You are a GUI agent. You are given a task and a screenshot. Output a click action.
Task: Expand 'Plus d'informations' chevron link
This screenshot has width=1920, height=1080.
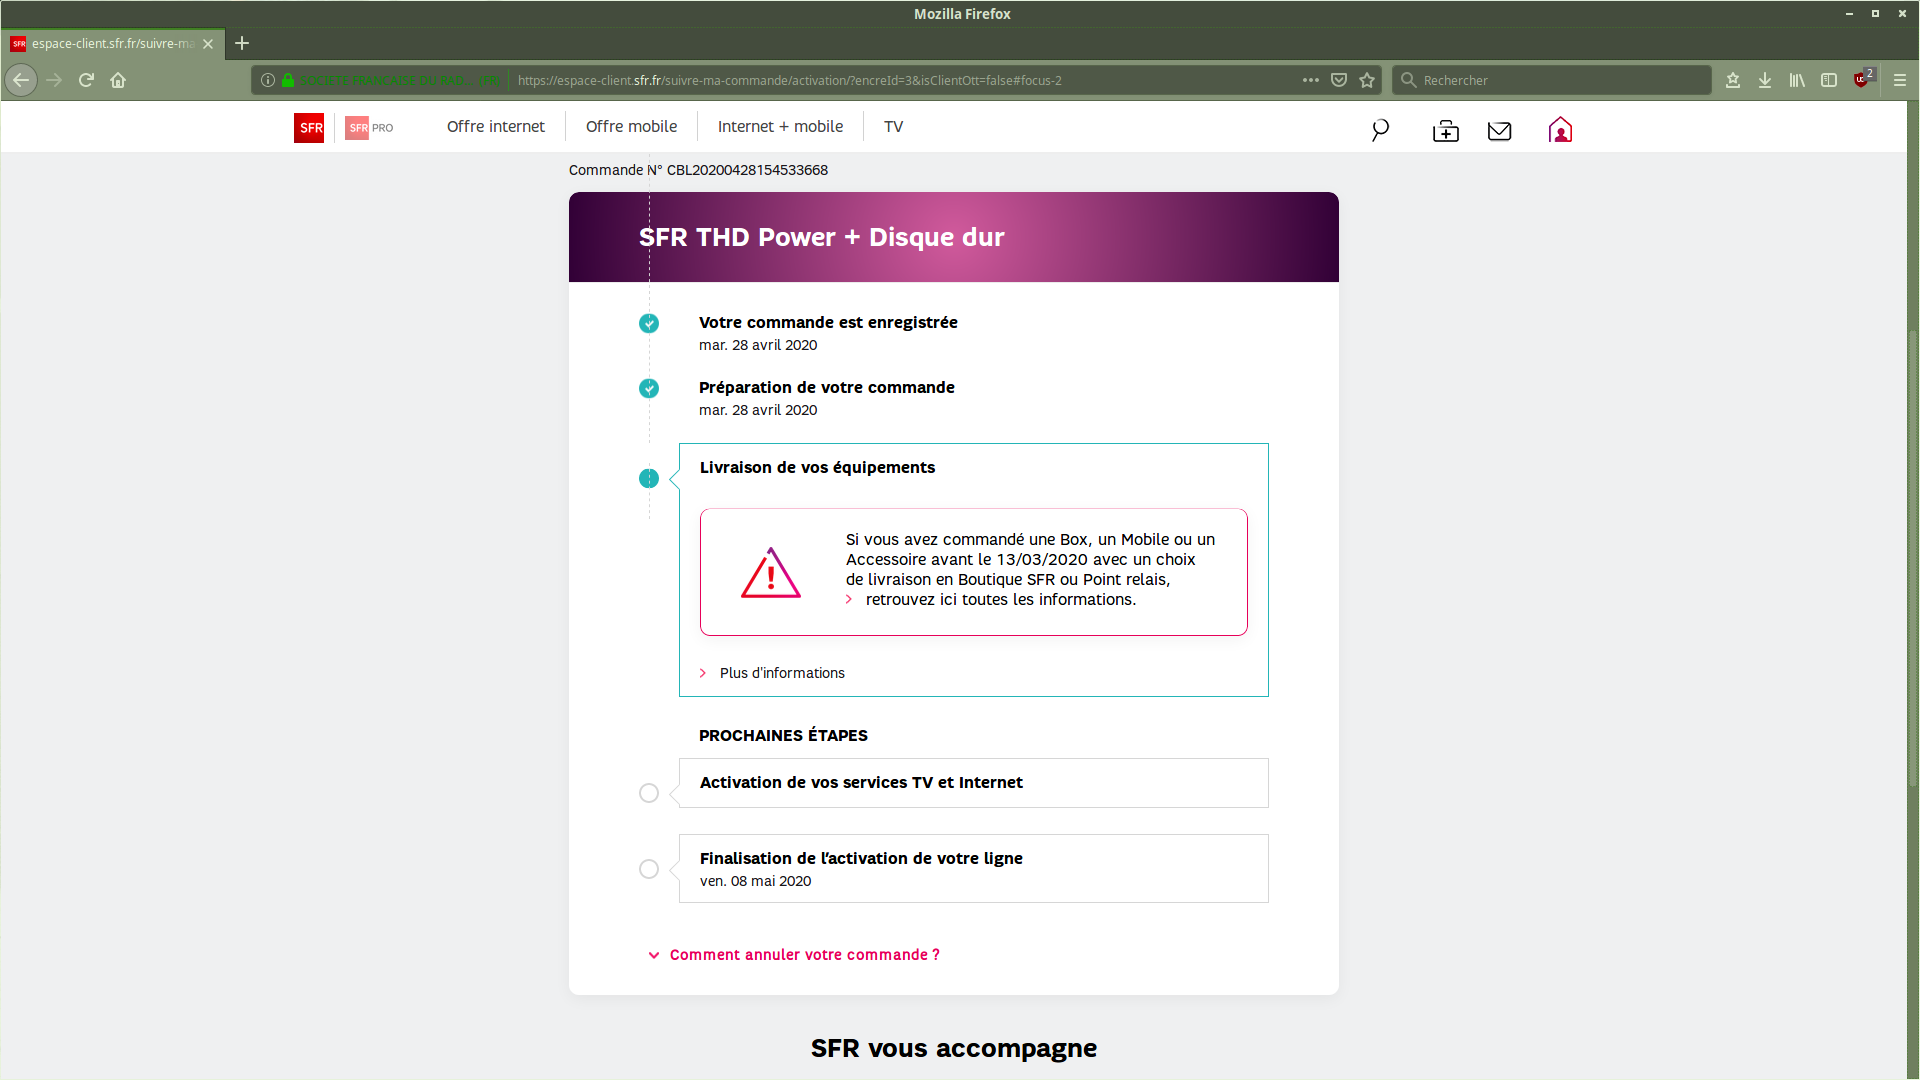(781, 673)
